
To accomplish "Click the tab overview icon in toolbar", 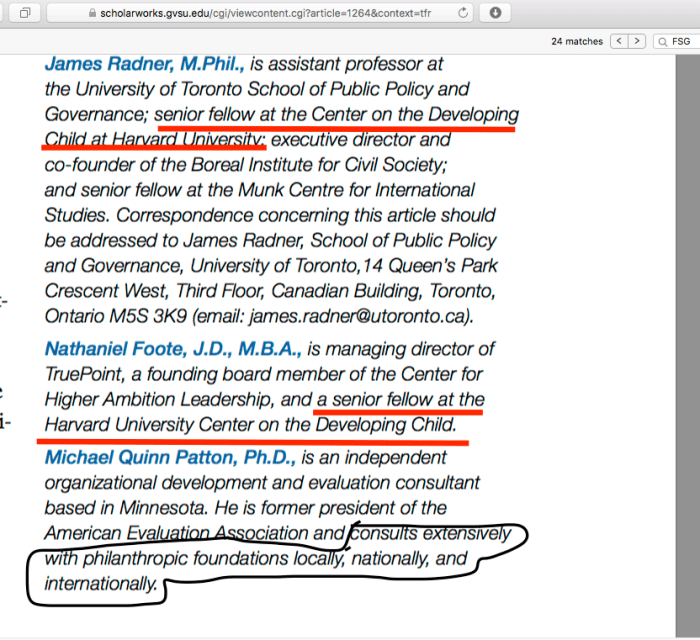I will point(26,13).
